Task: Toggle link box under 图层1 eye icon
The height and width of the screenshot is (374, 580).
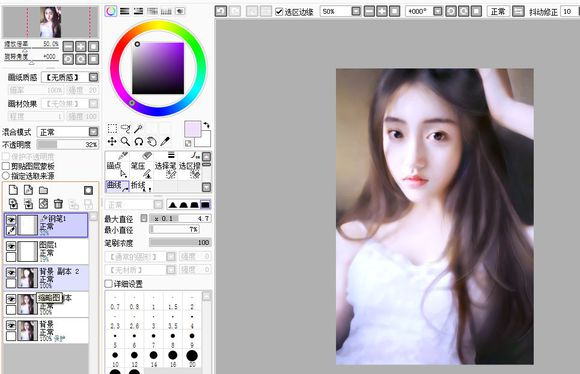Action: tap(11, 256)
